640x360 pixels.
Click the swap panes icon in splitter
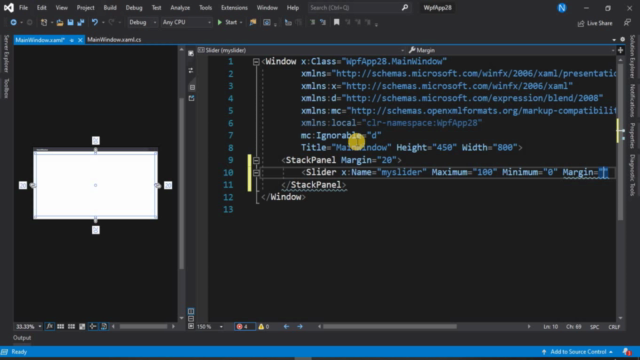[x=191, y=70]
